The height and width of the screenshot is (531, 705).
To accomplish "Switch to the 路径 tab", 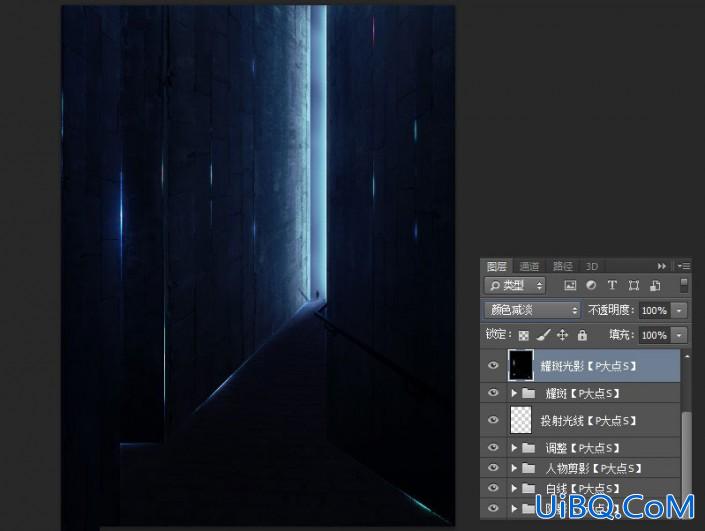I will (x=562, y=267).
